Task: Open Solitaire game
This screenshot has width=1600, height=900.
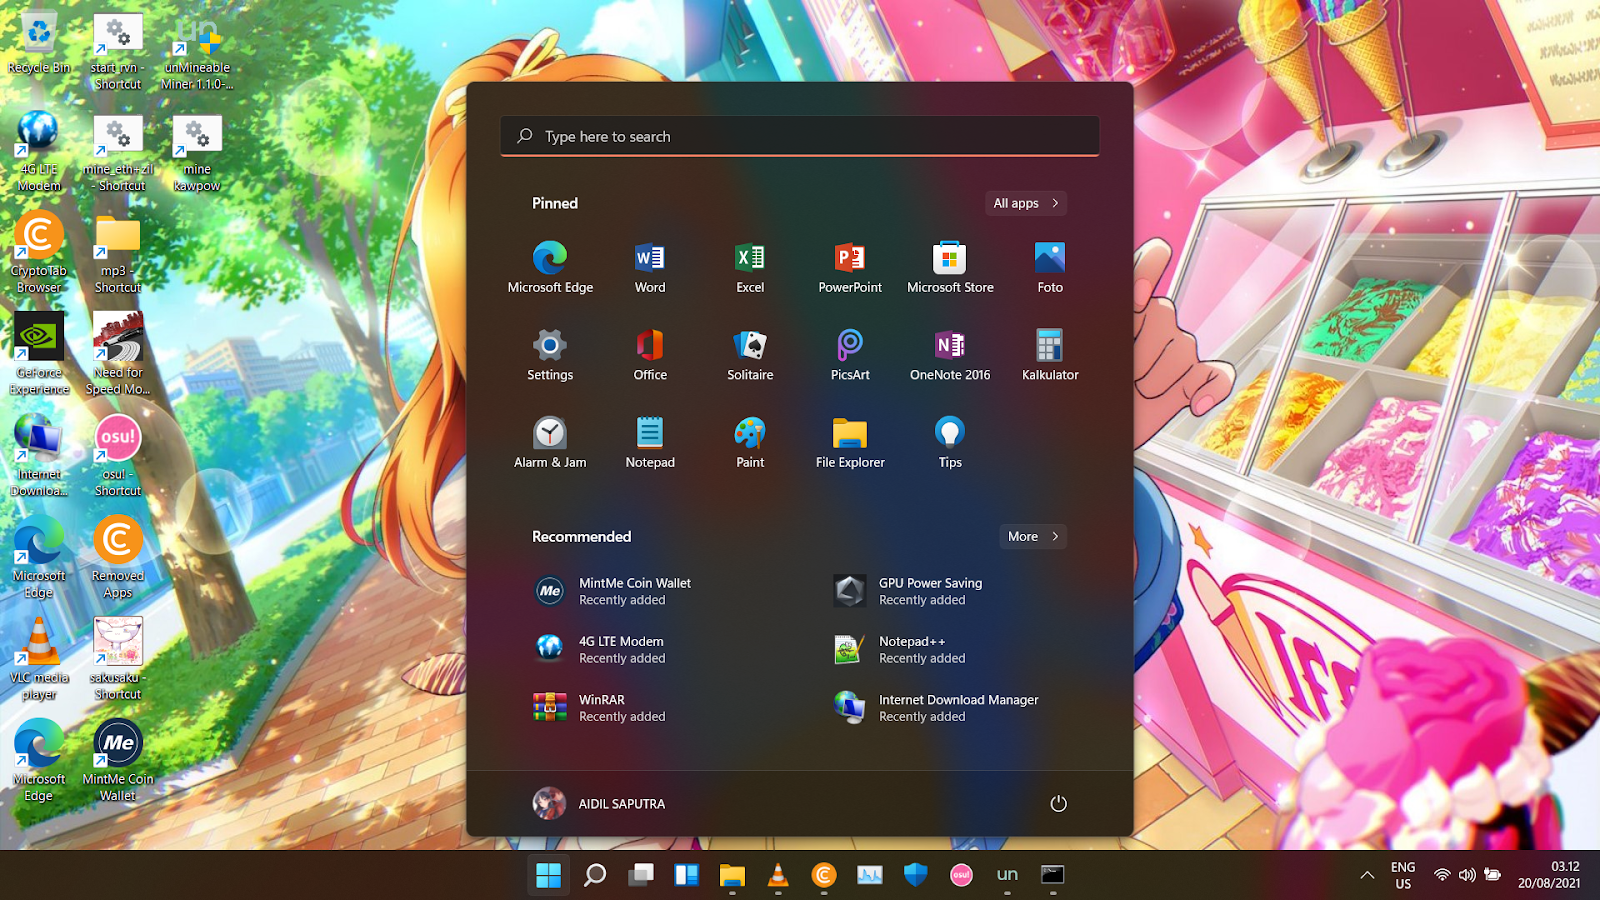Action: [x=750, y=355]
